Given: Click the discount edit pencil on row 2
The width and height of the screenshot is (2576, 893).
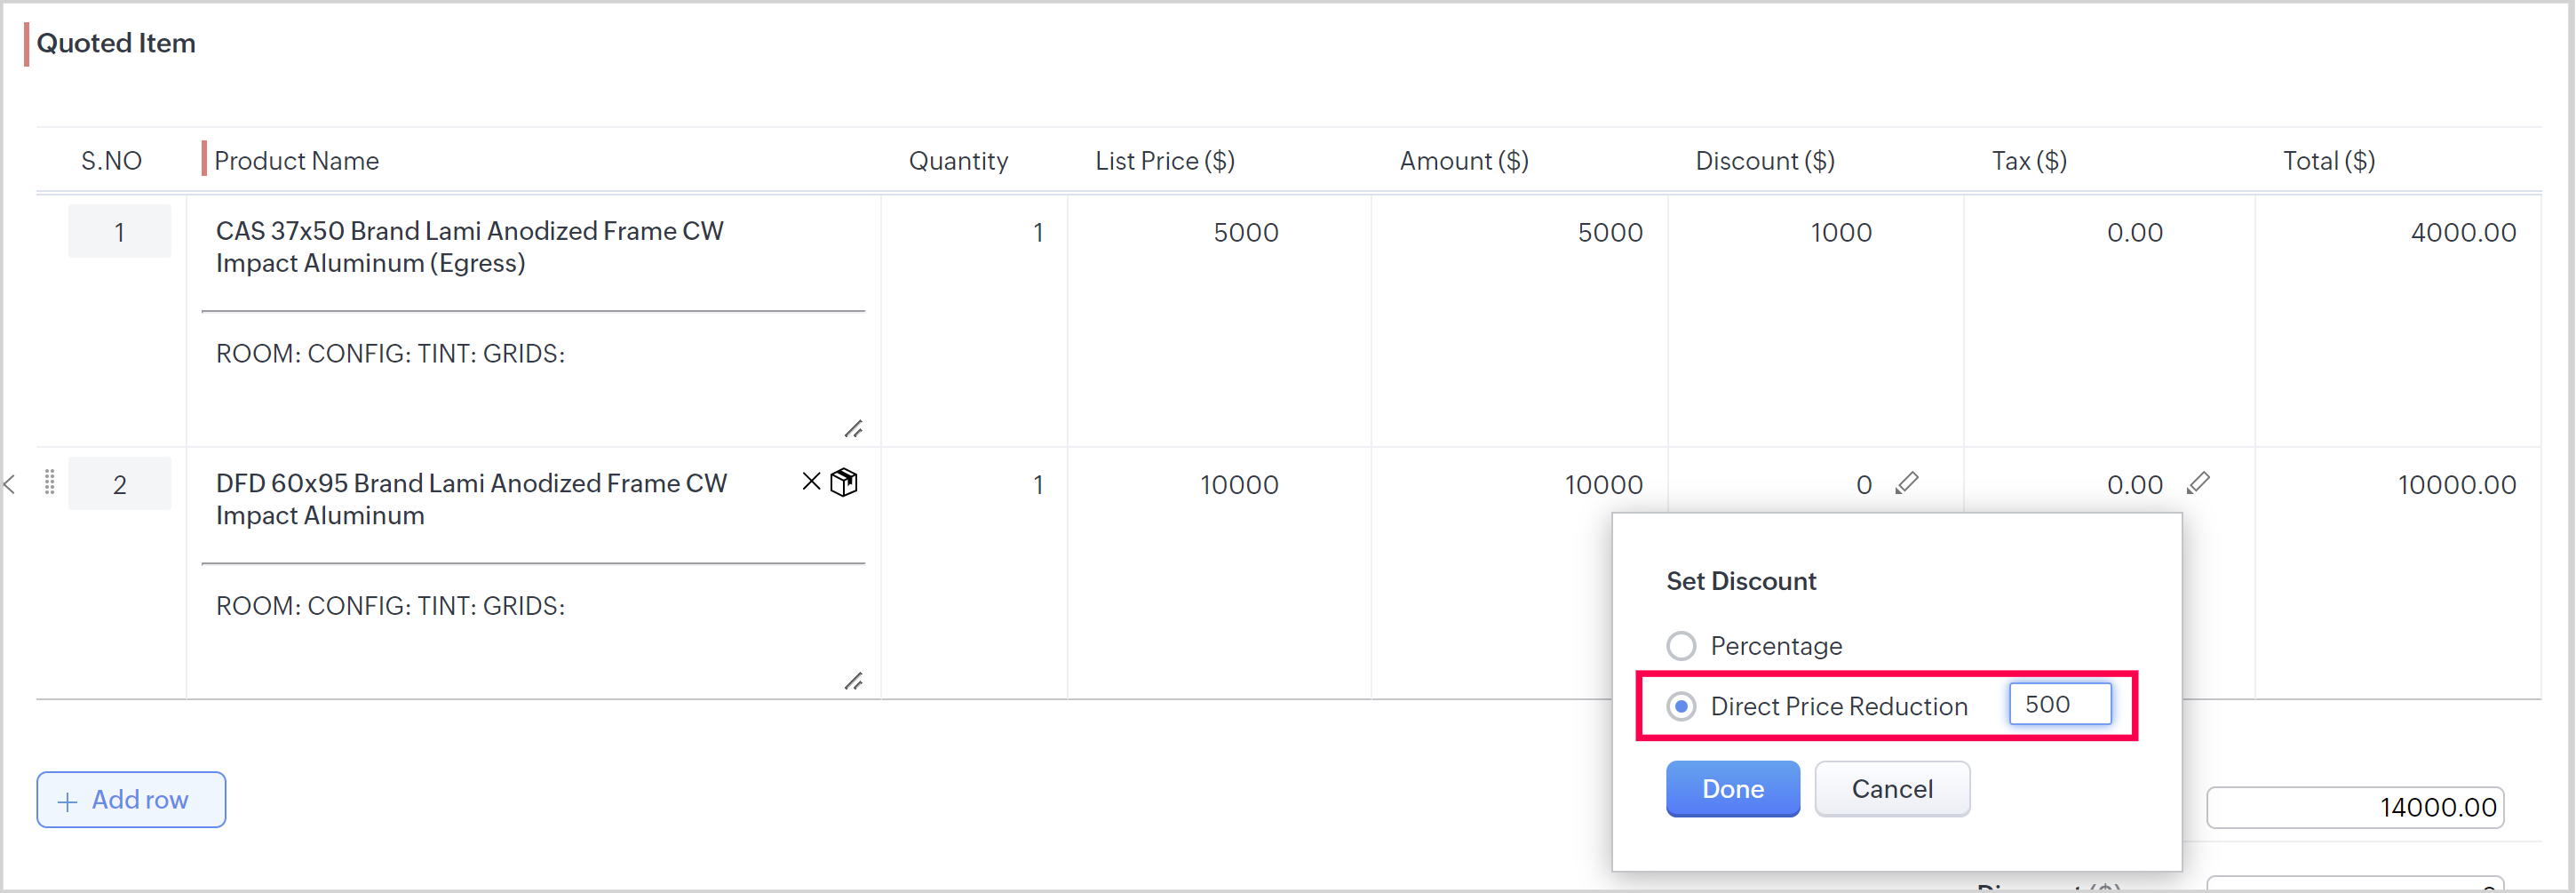Looking at the screenshot, I should 1907,484.
